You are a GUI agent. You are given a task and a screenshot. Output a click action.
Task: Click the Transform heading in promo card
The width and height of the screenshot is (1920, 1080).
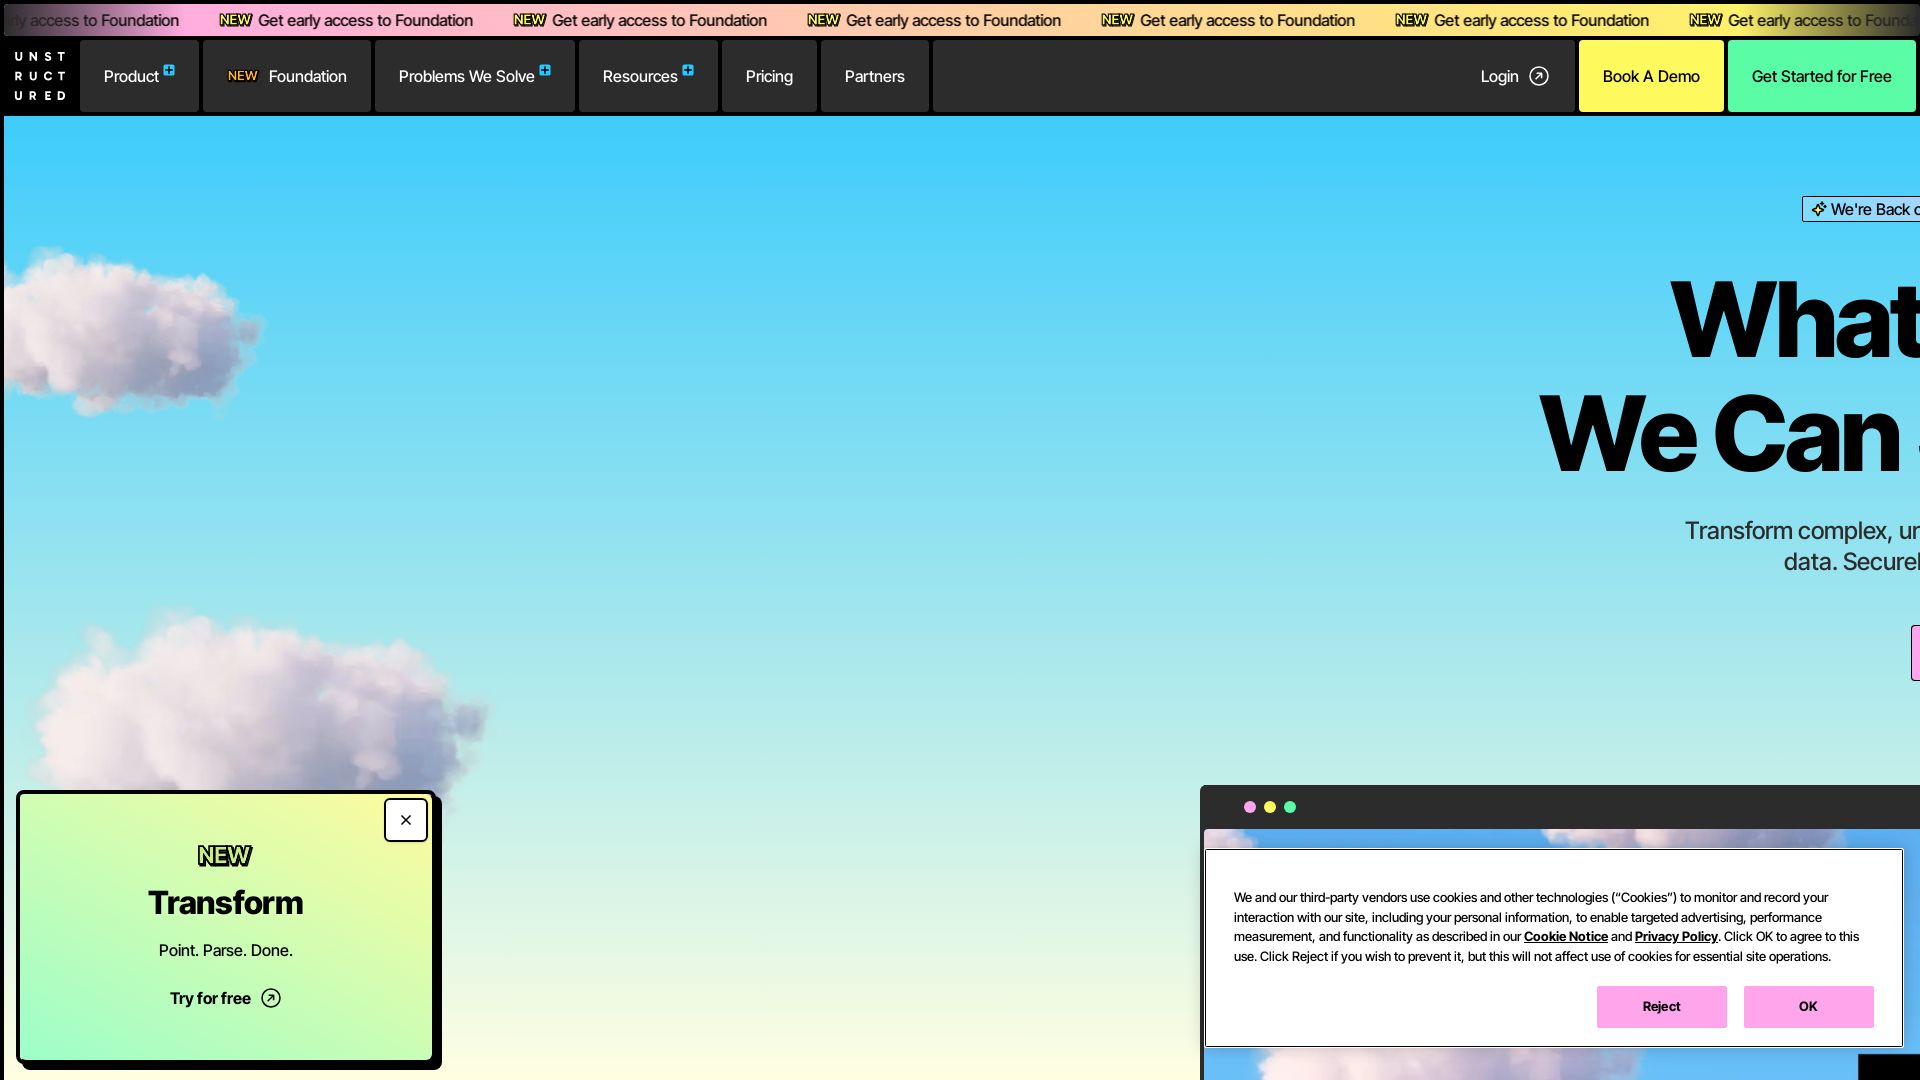point(226,903)
